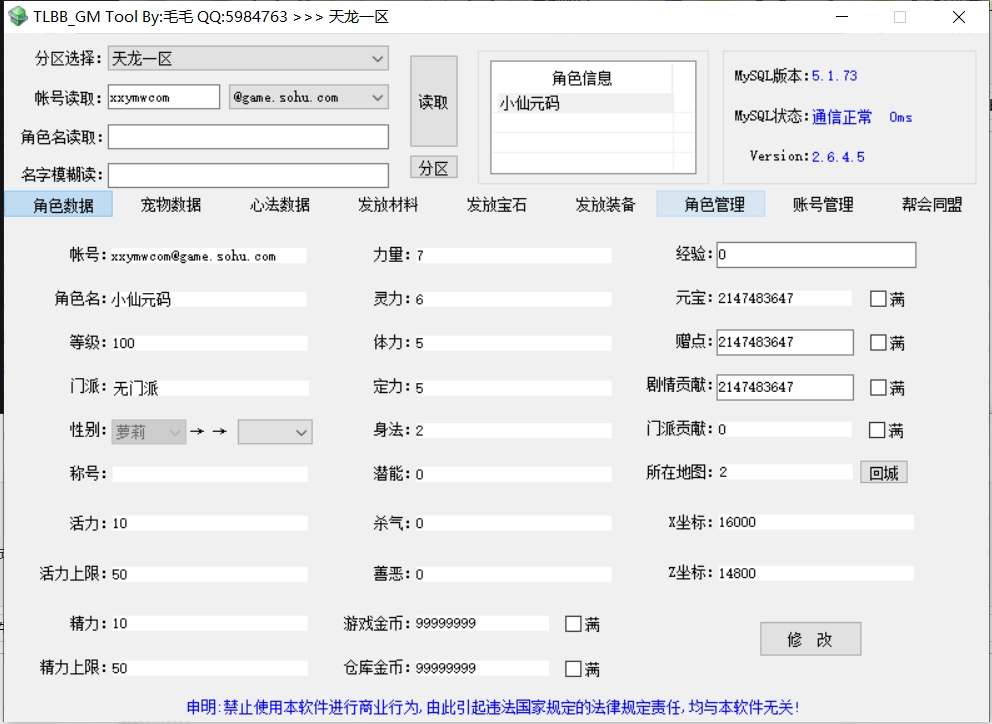Viewport: 992px width, 724px height.
Task: Close the TLBB_GM Tool window
Action: (x=959, y=17)
